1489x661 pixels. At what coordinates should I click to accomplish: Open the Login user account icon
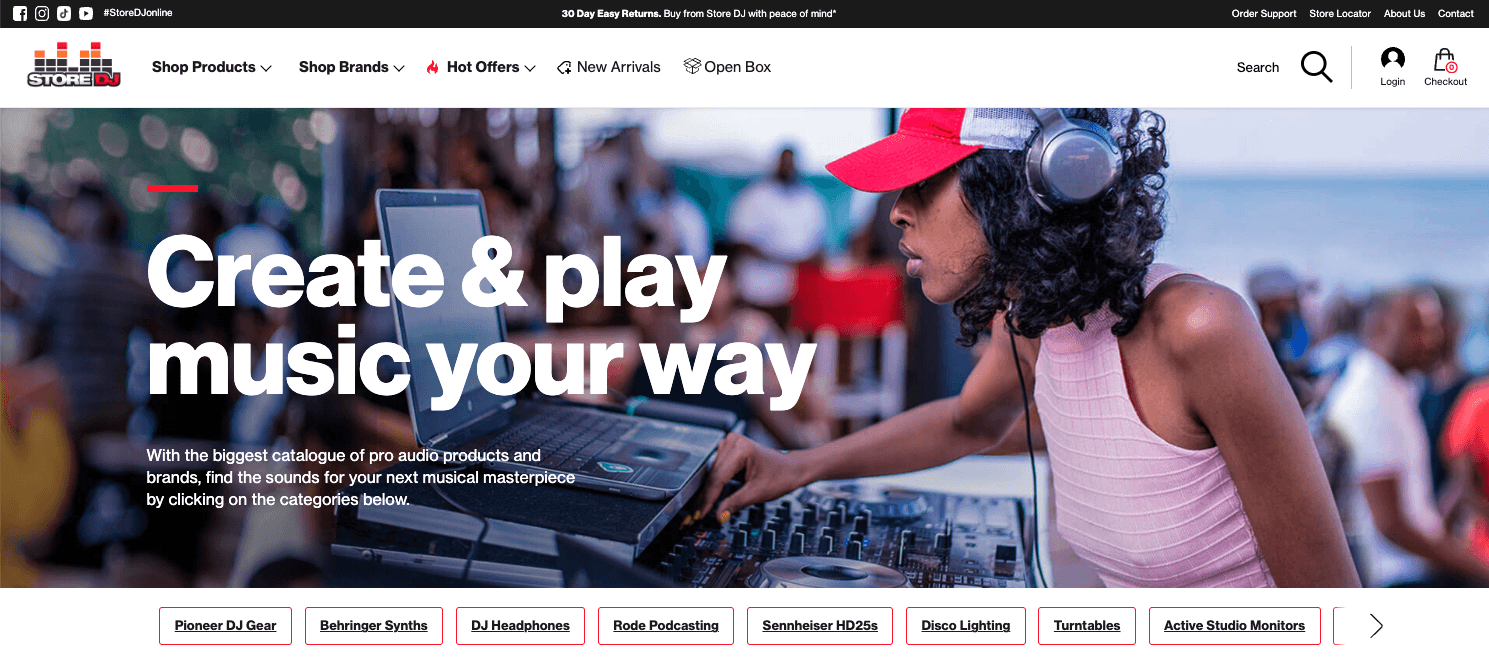[1392, 67]
